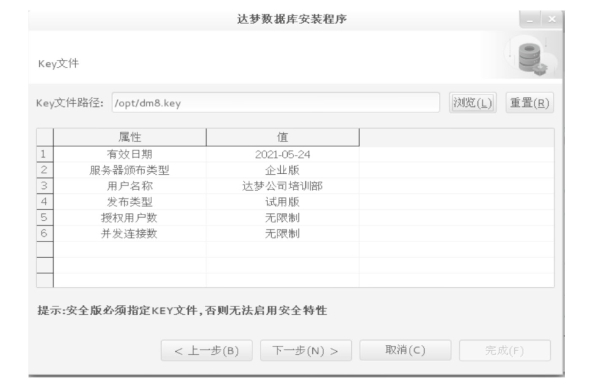This screenshot has height=387, width=604.
Task: Select row header number 1
Action: [45, 154]
